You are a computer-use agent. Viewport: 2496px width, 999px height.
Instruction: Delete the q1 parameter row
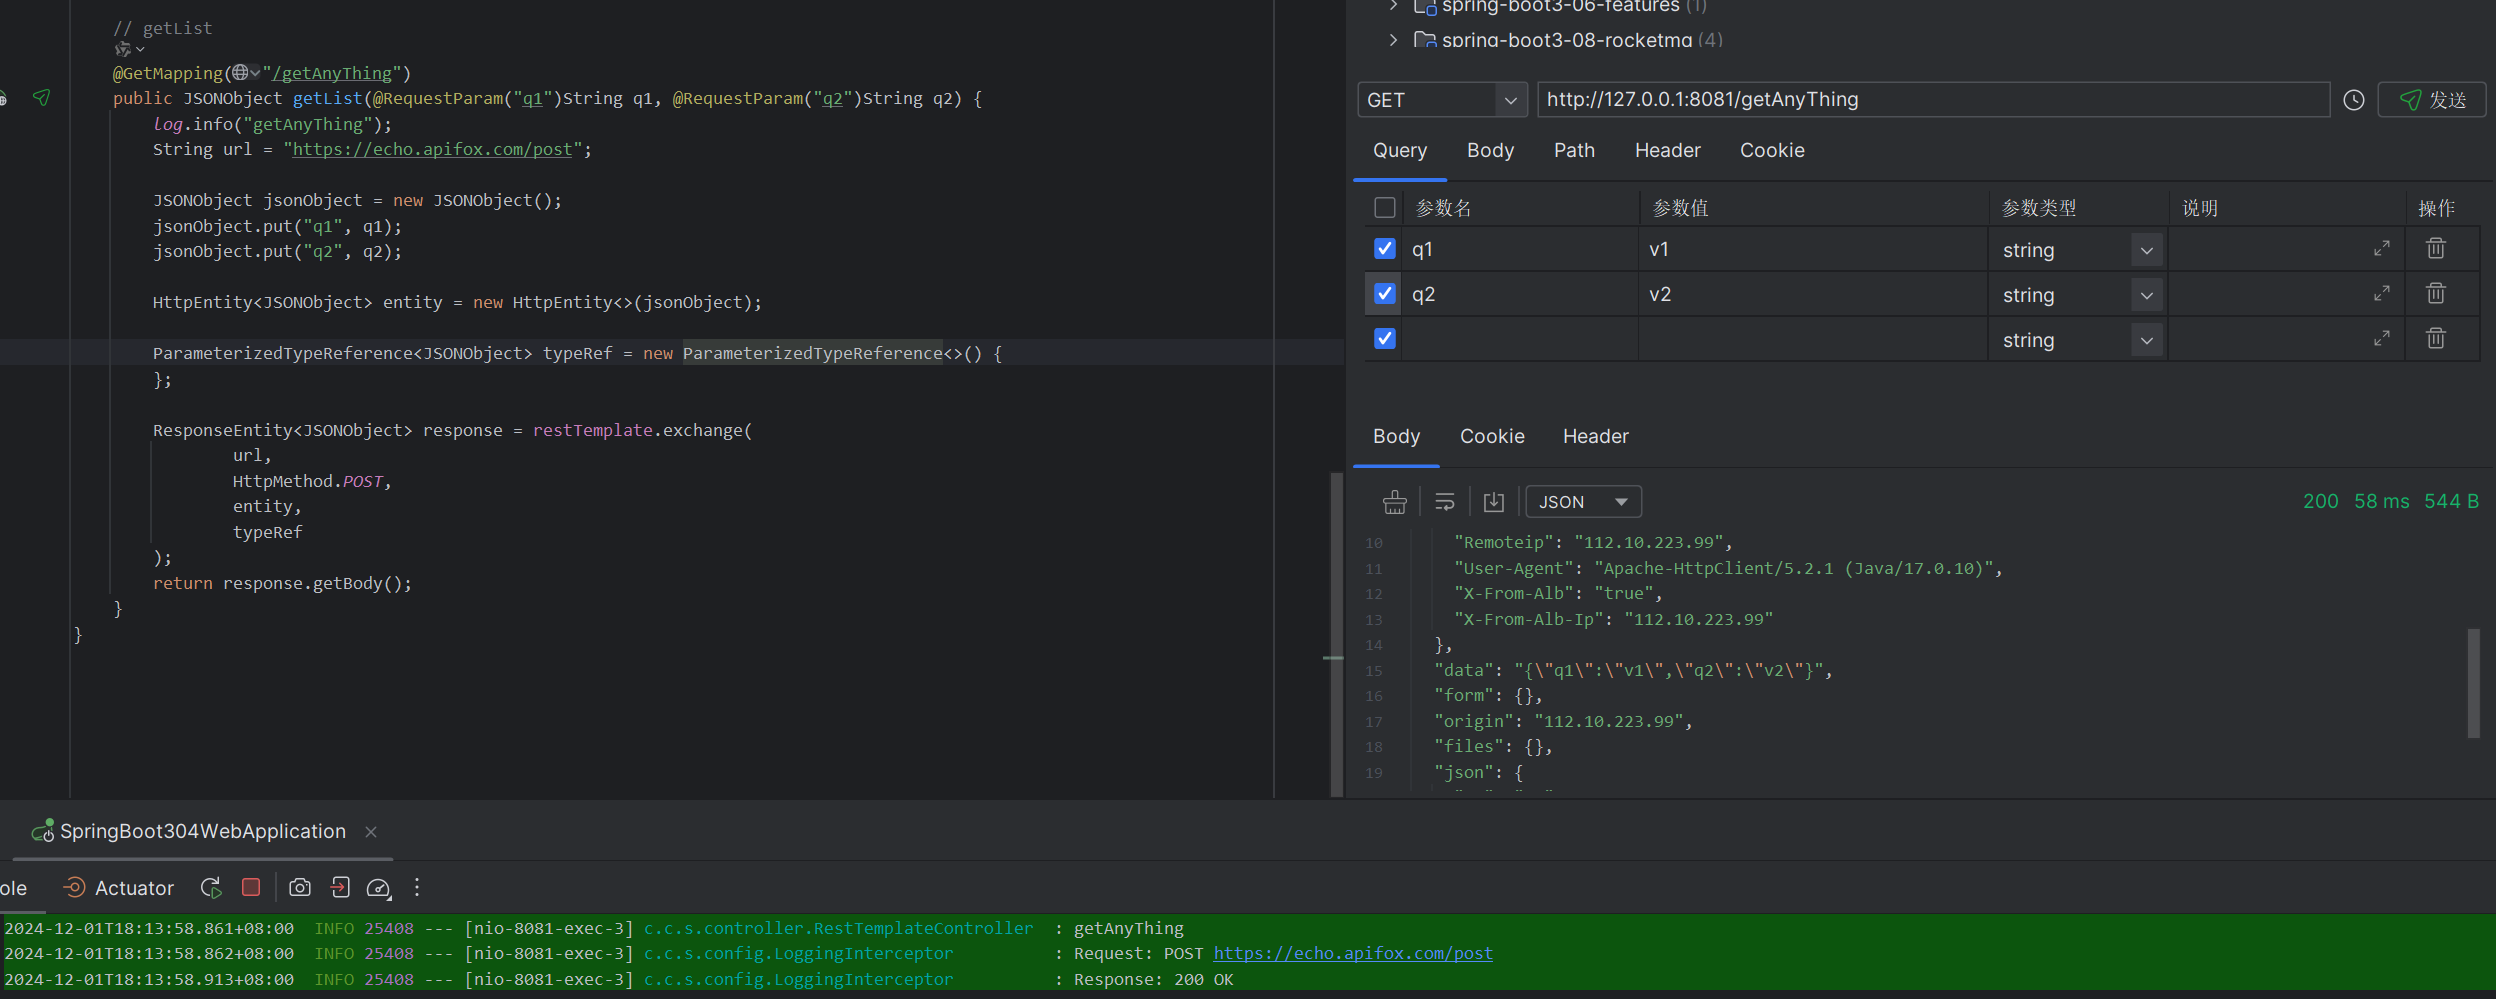point(2436,248)
